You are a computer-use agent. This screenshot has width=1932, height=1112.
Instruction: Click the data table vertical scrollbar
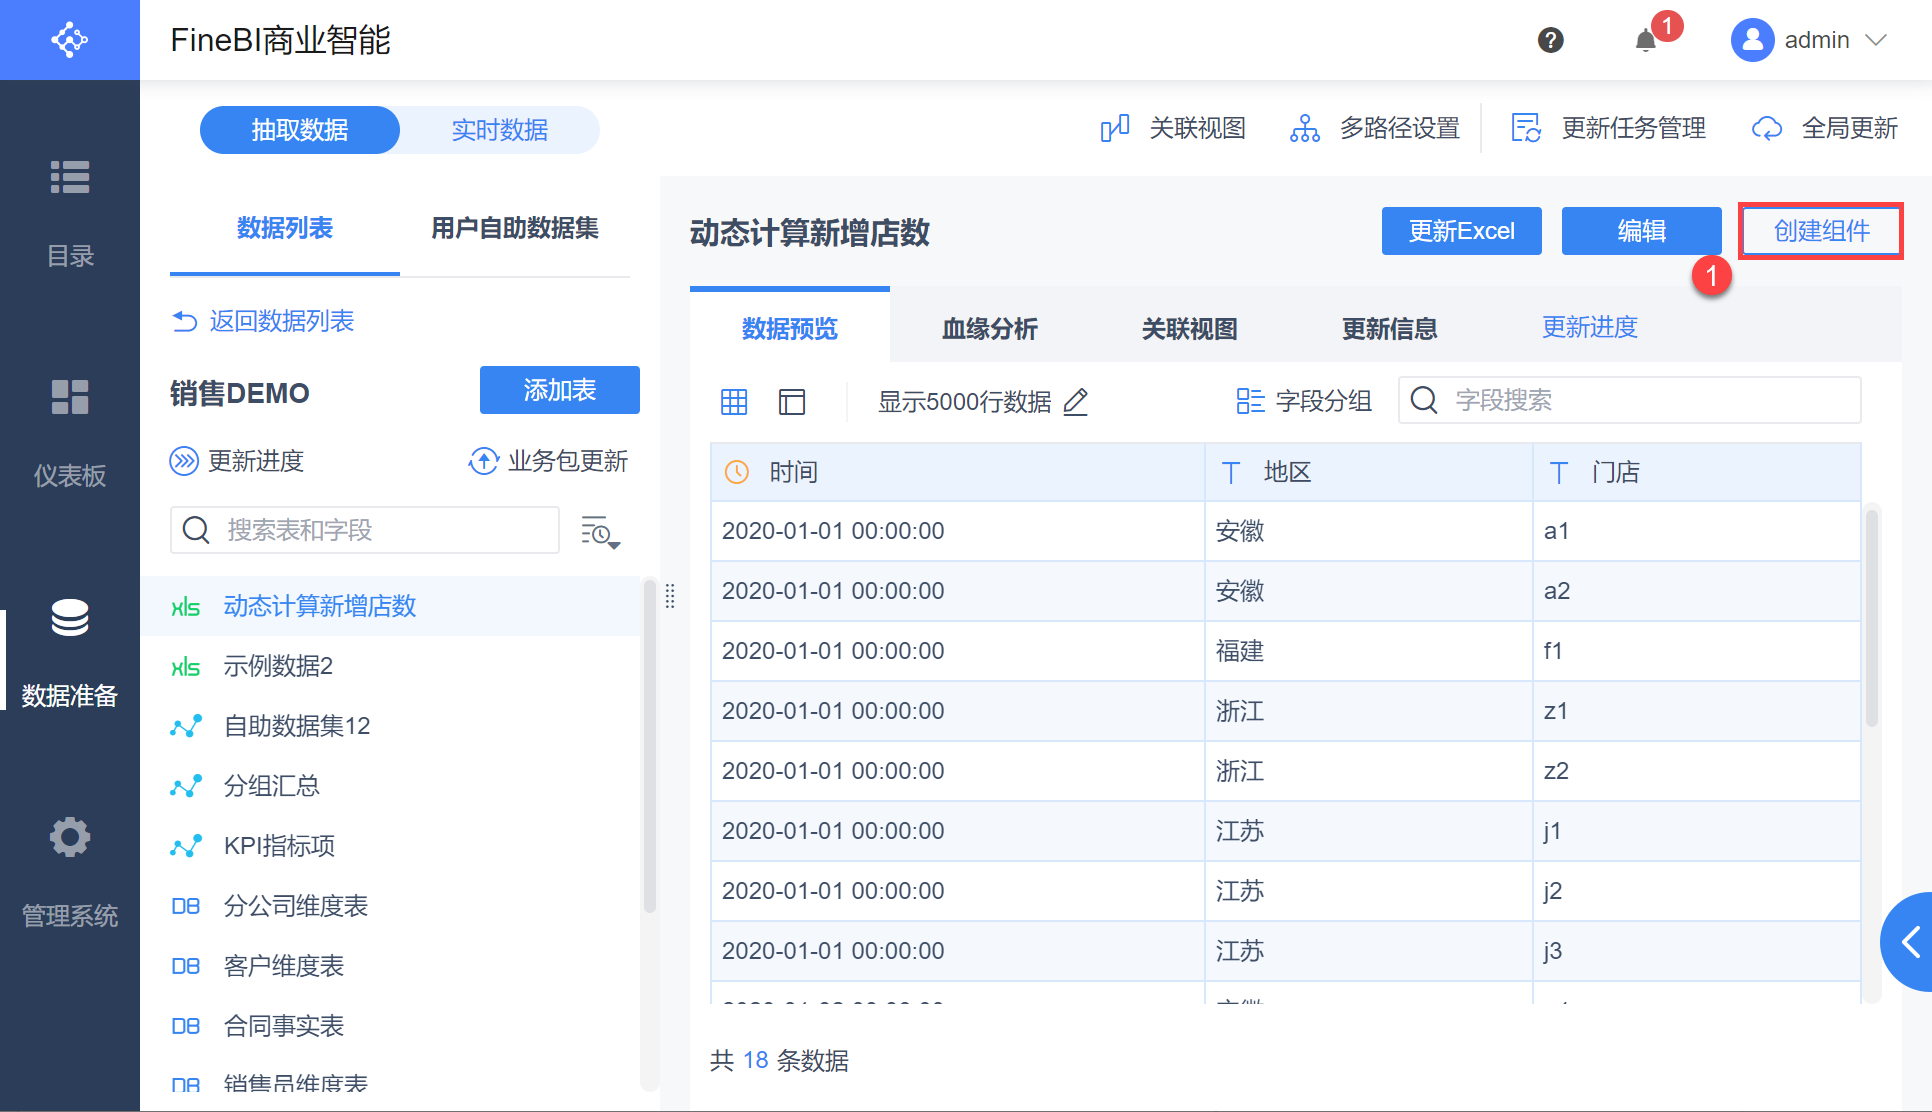[x=1872, y=620]
